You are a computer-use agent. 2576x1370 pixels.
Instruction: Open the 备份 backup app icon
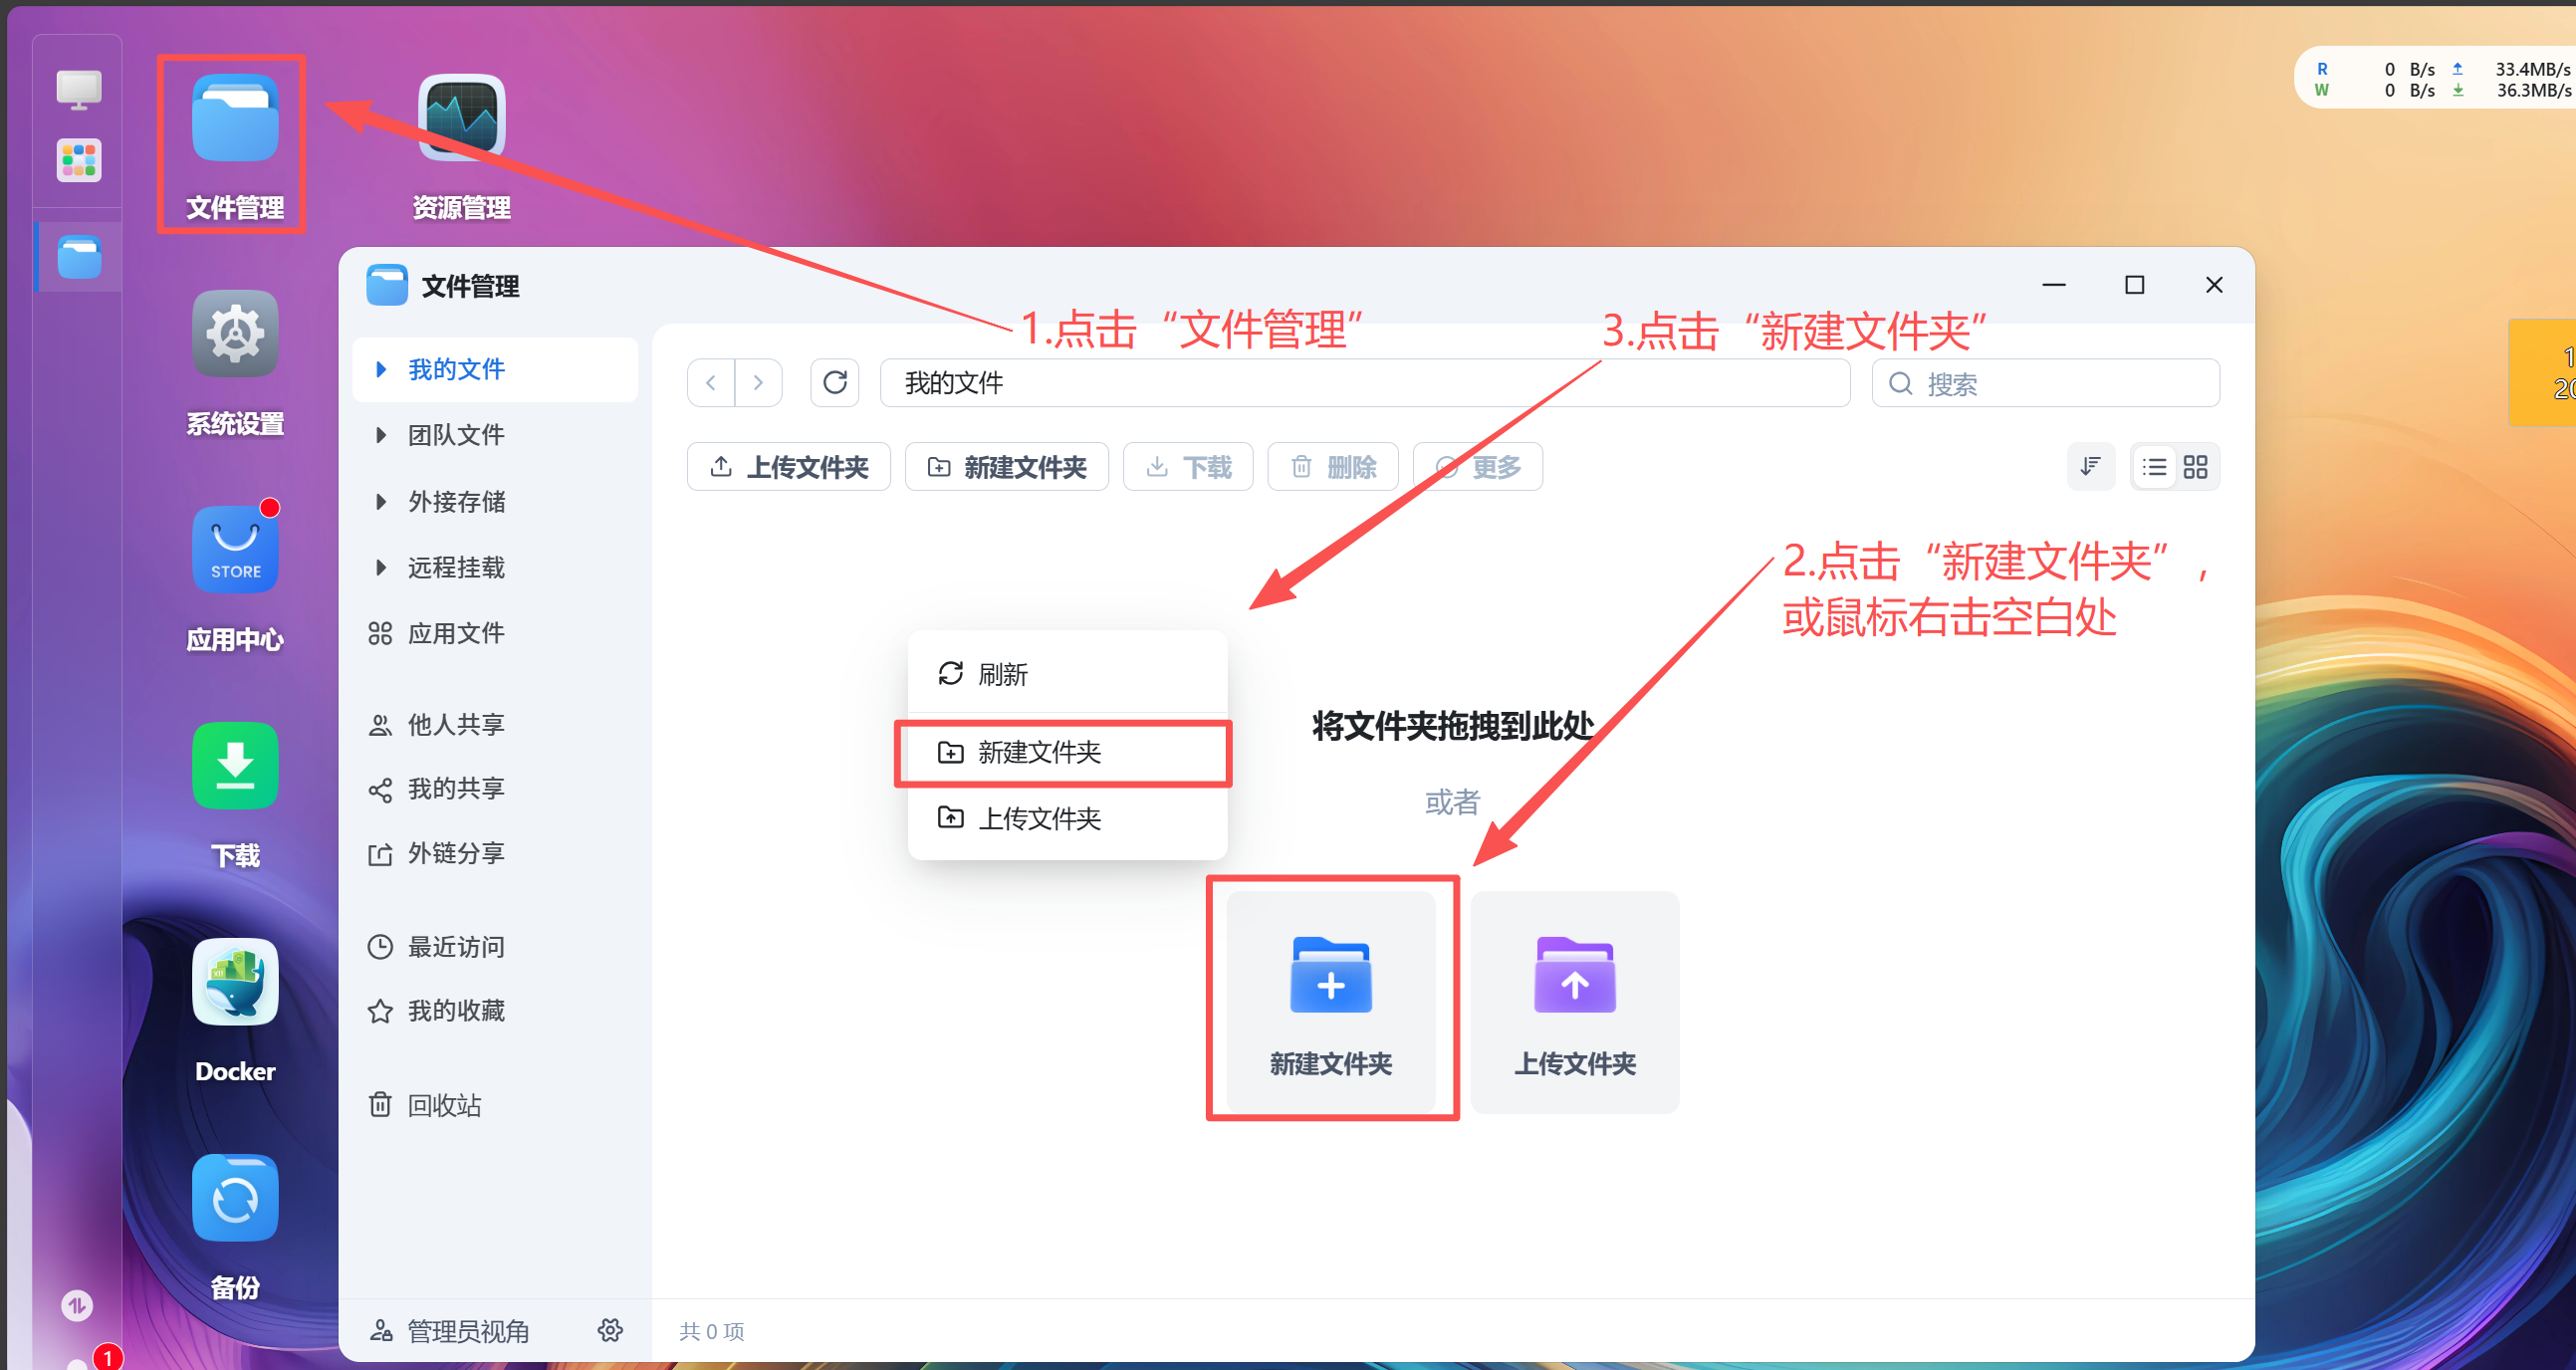pos(235,1199)
